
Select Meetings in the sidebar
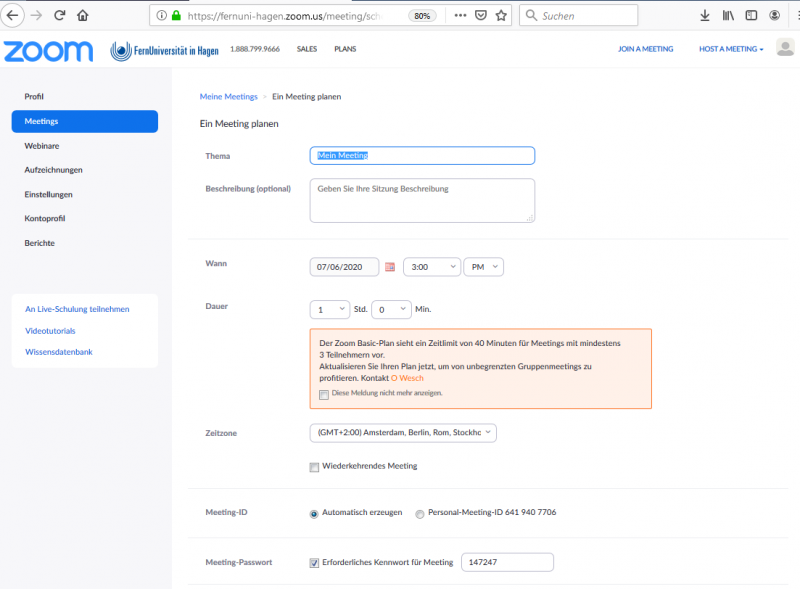[x=85, y=121]
